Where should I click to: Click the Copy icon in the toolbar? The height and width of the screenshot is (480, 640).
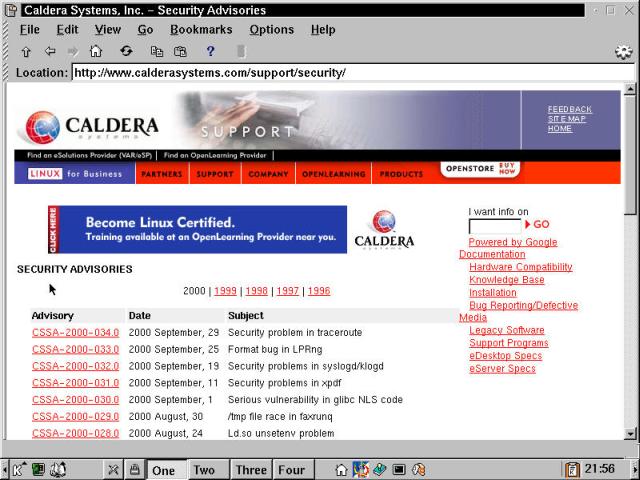click(x=157, y=51)
